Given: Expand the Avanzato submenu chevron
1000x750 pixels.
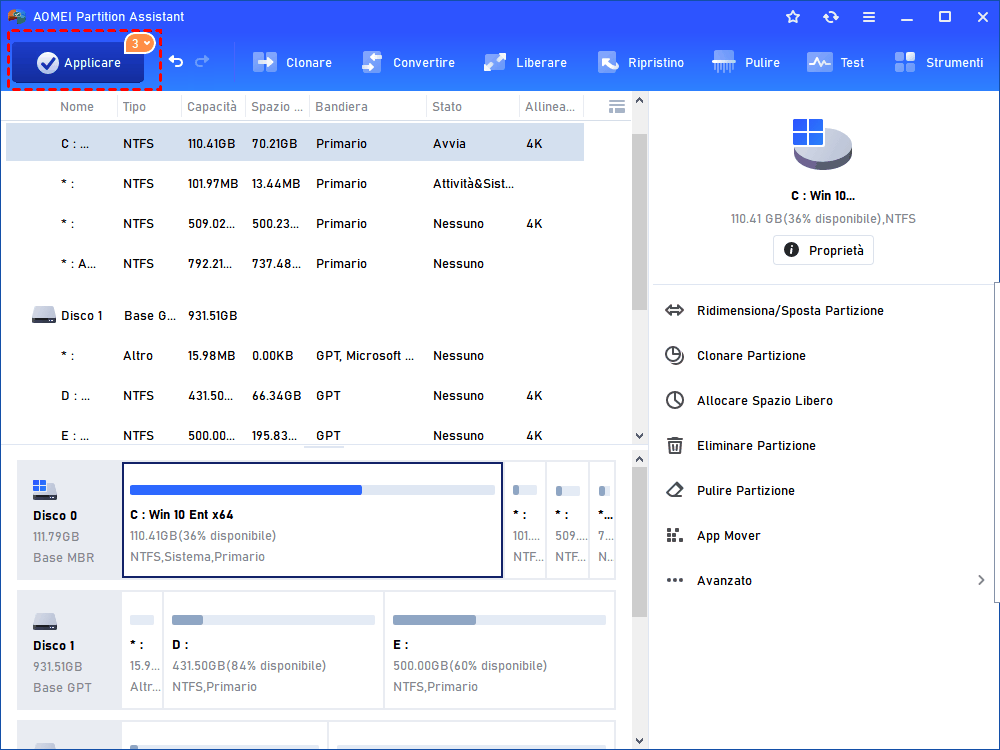Looking at the screenshot, I should click(981, 580).
